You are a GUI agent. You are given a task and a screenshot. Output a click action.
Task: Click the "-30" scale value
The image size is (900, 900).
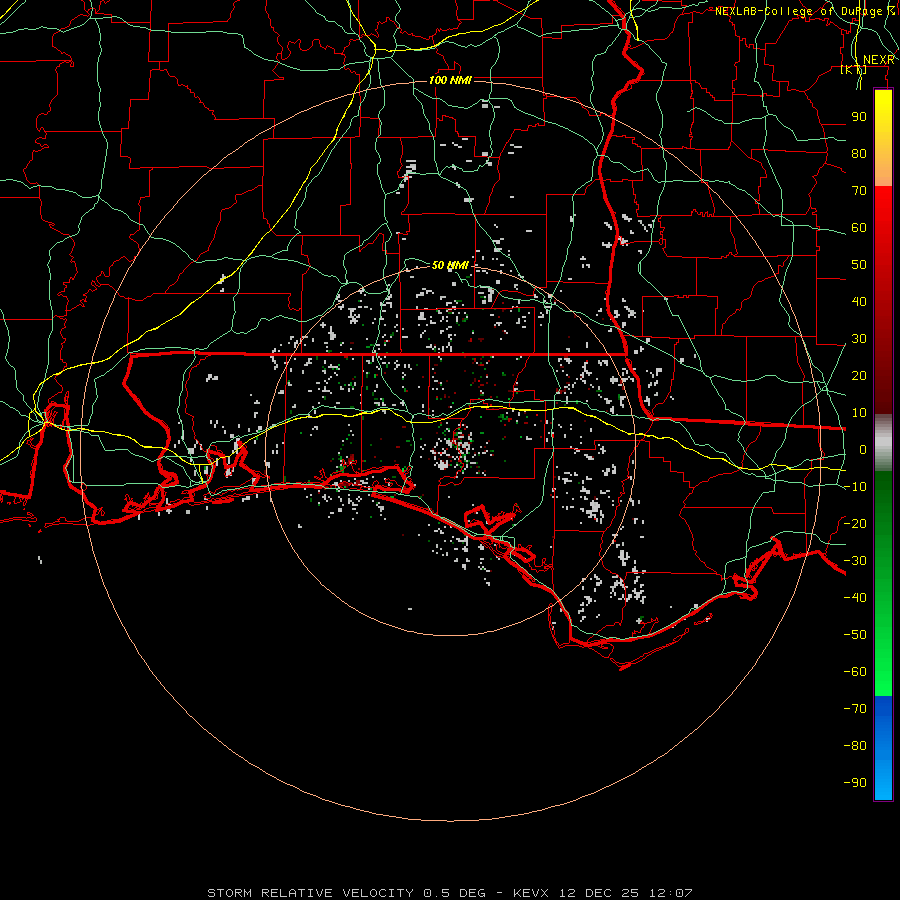[855, 560]
